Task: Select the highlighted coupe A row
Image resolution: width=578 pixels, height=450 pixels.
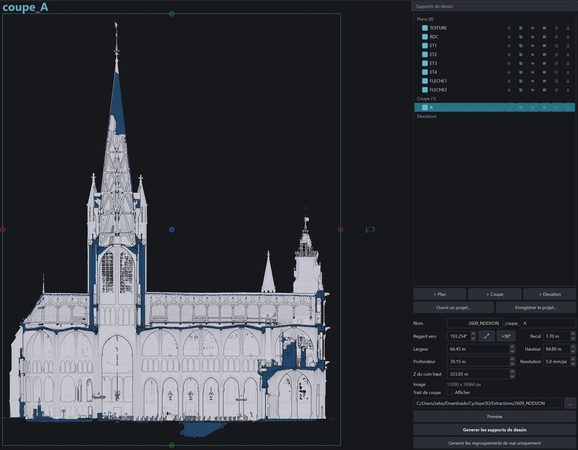Action: point(494,108)
